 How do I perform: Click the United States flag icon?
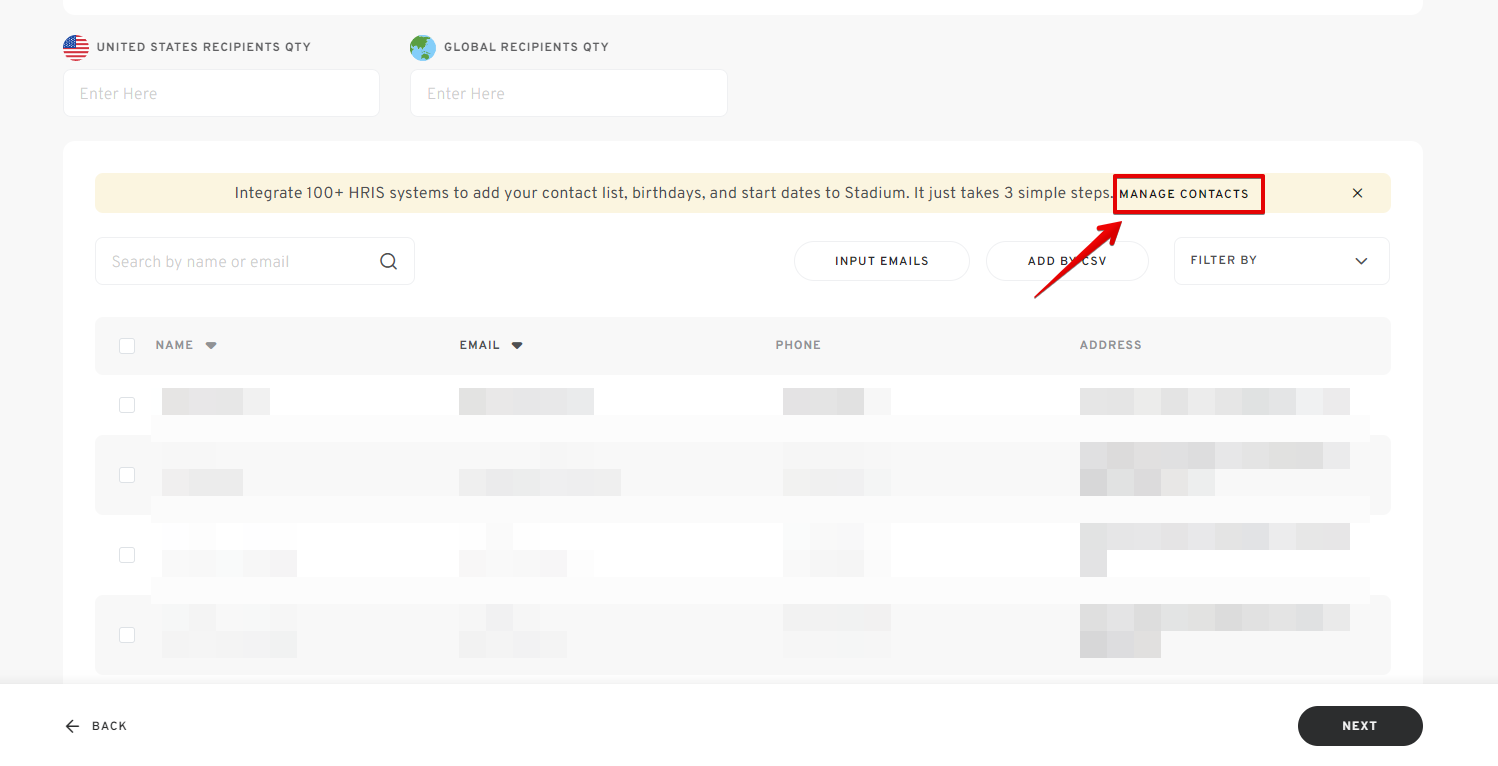click(x=76, y=47)
